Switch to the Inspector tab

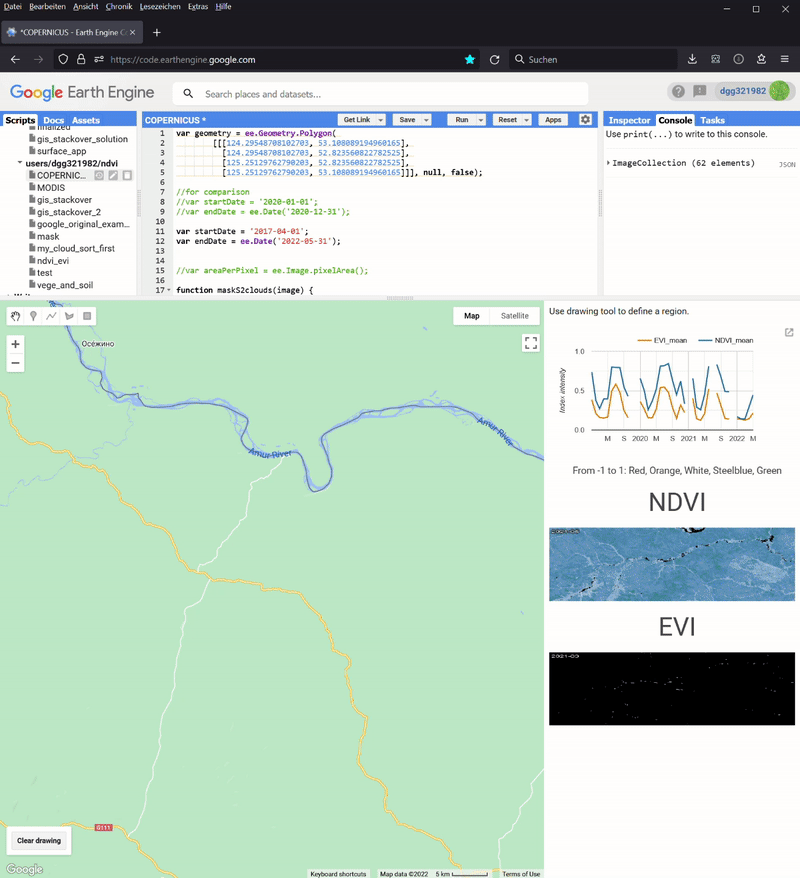pos(629,120)
